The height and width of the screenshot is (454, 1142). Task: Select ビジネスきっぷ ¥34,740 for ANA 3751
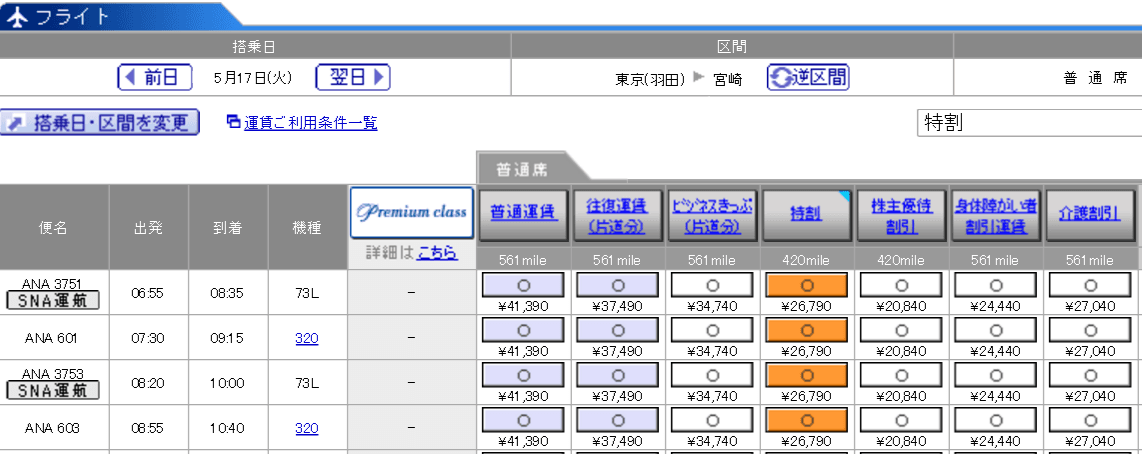(712, 286)
